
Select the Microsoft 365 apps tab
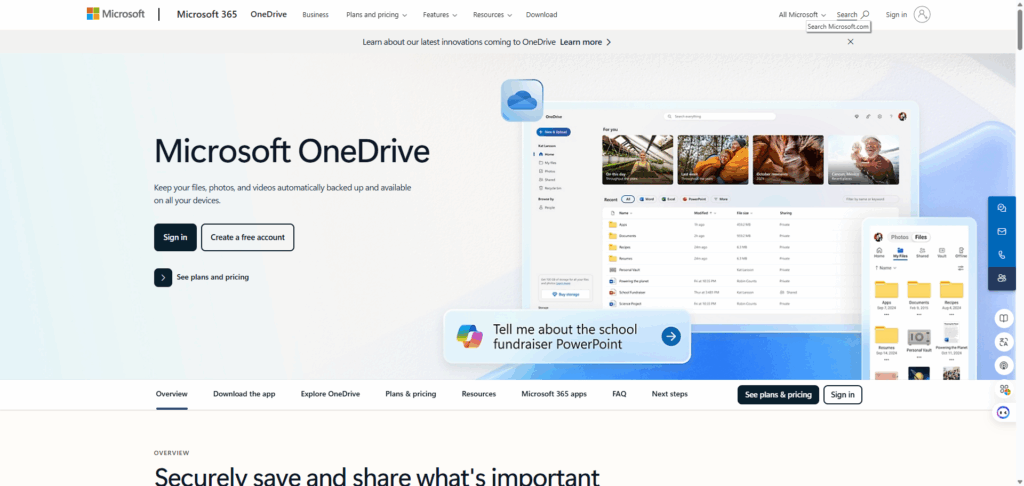pyautogui.click(x=554, y=394)
